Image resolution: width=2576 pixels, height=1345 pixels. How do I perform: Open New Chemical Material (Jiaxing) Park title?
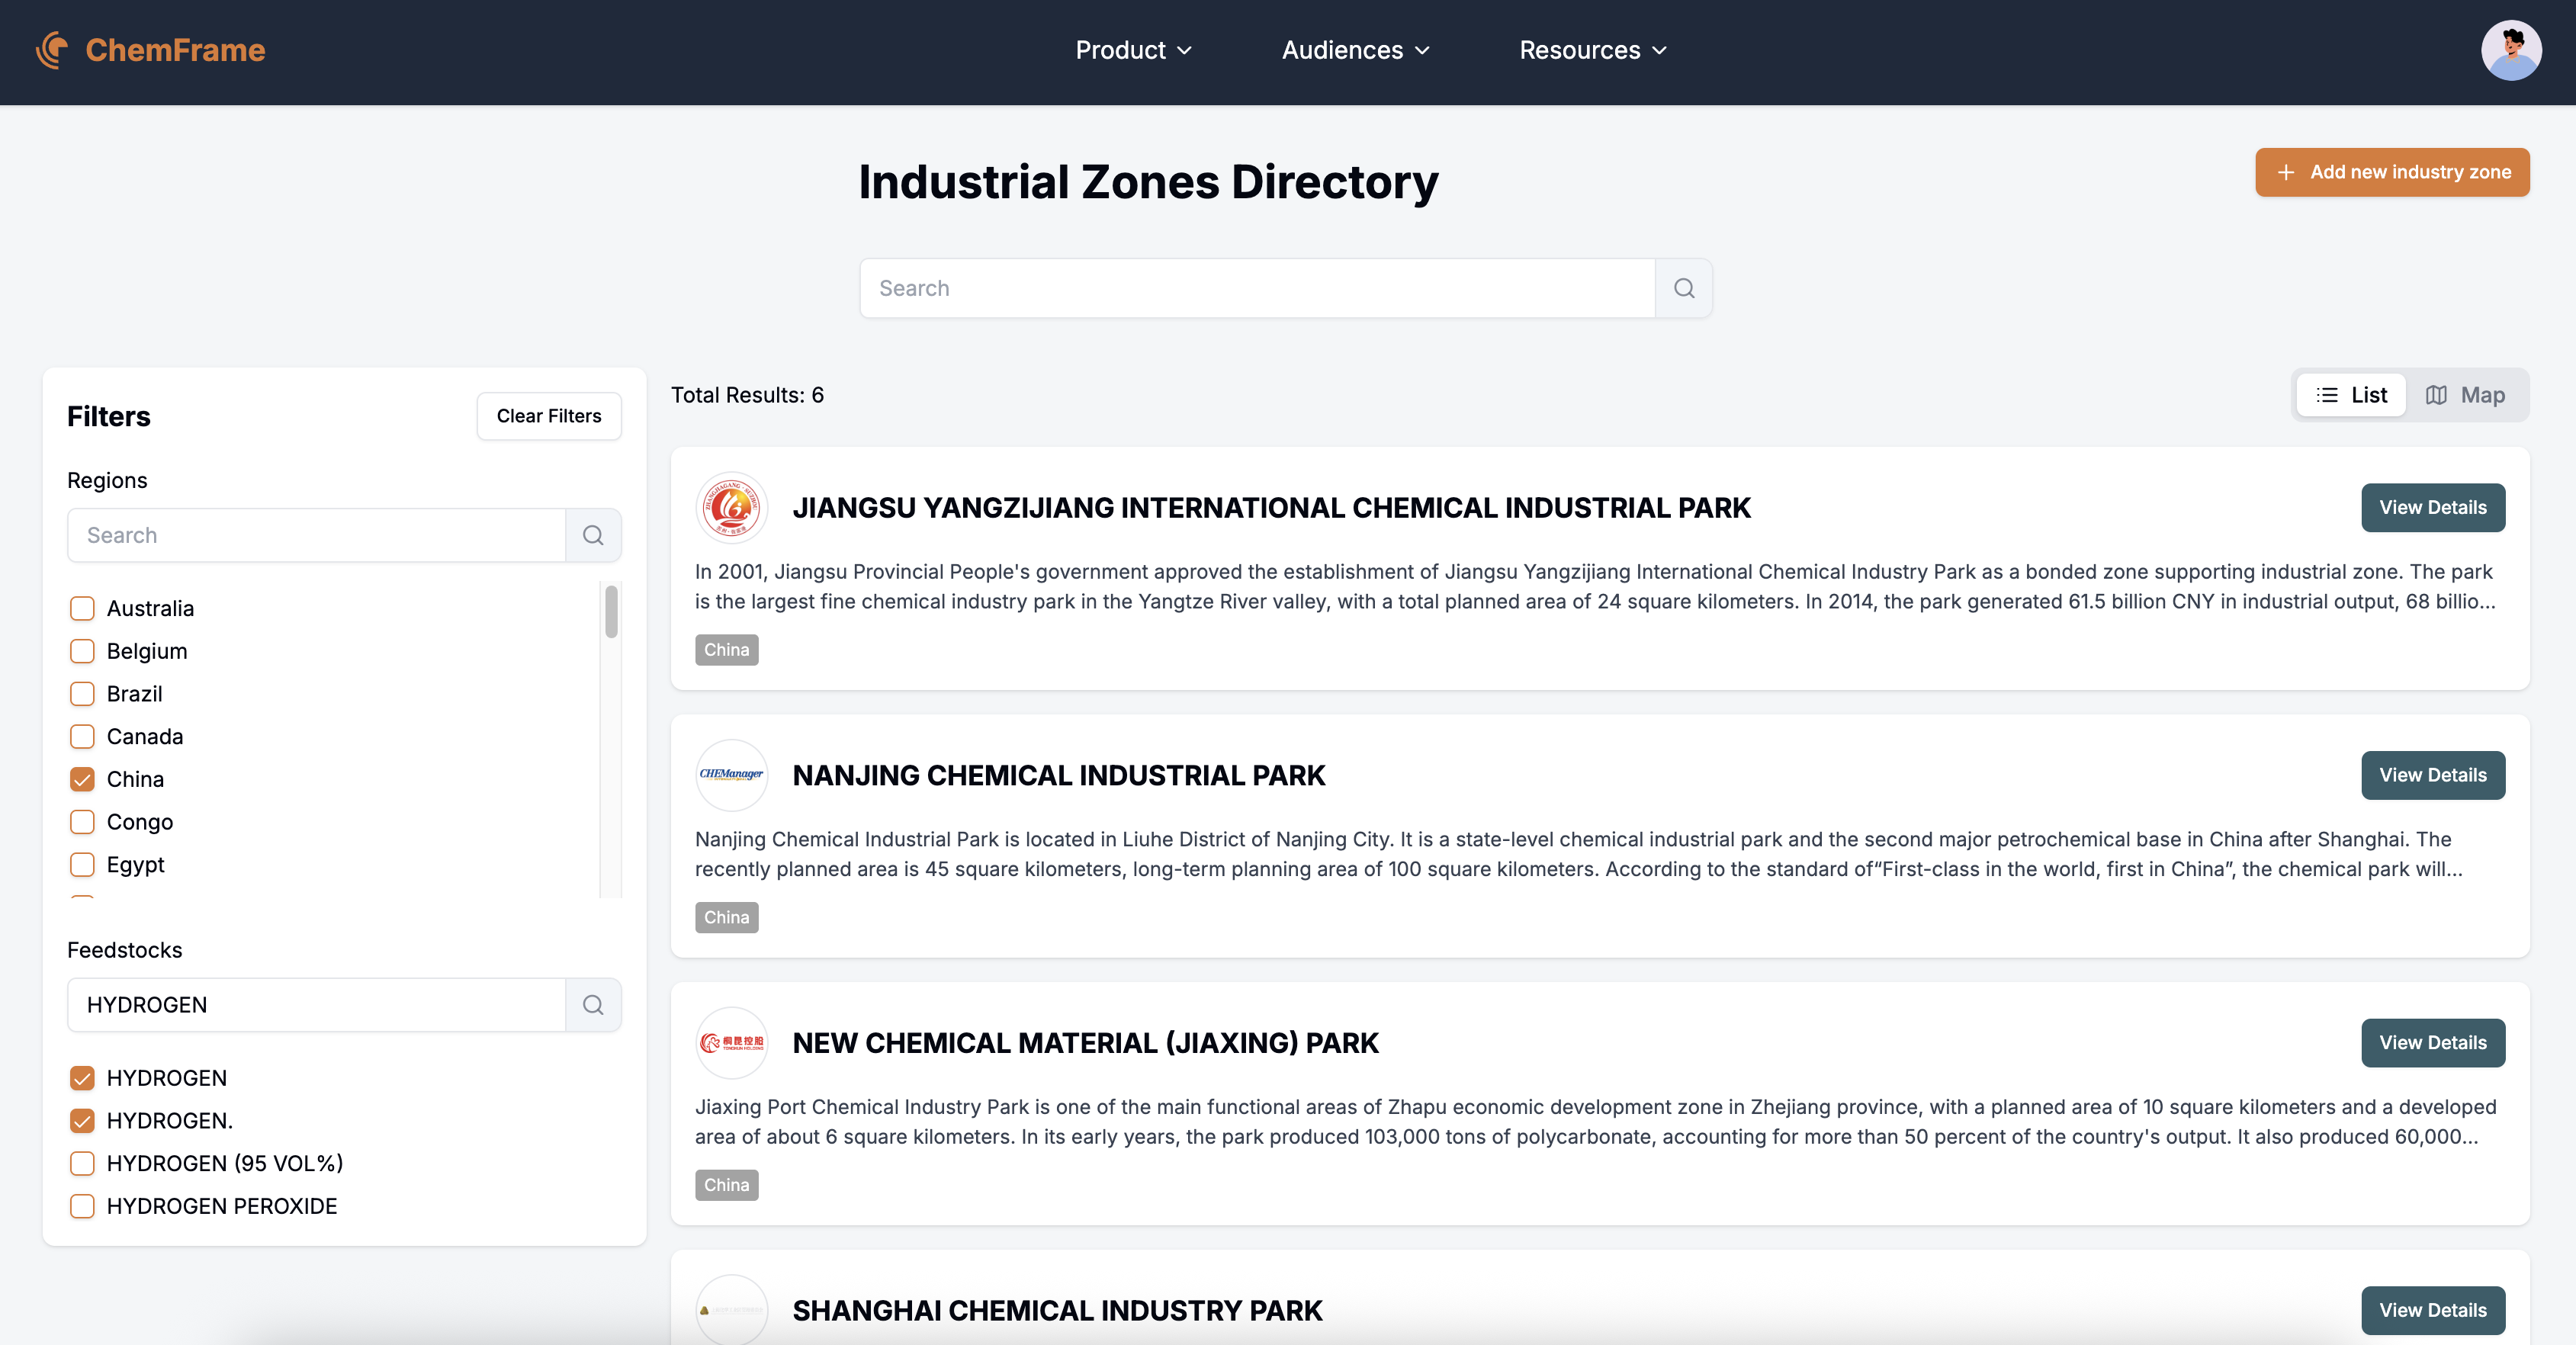pos(1085,1043)
